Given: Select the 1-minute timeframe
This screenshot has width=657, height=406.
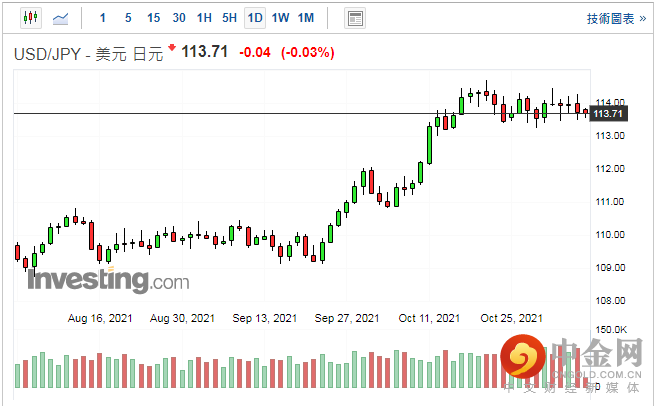Looking at the screenshot, I should point(103,18).
